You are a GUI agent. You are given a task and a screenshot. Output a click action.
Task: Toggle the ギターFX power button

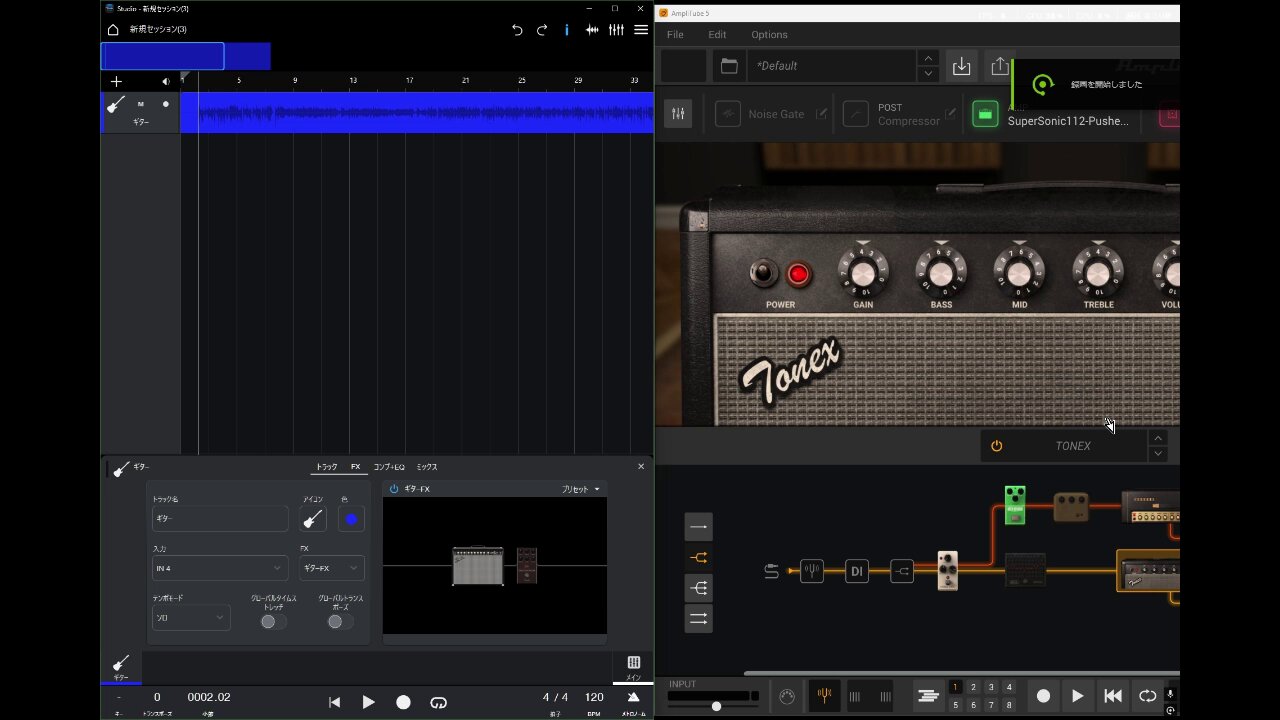[394, 489]
